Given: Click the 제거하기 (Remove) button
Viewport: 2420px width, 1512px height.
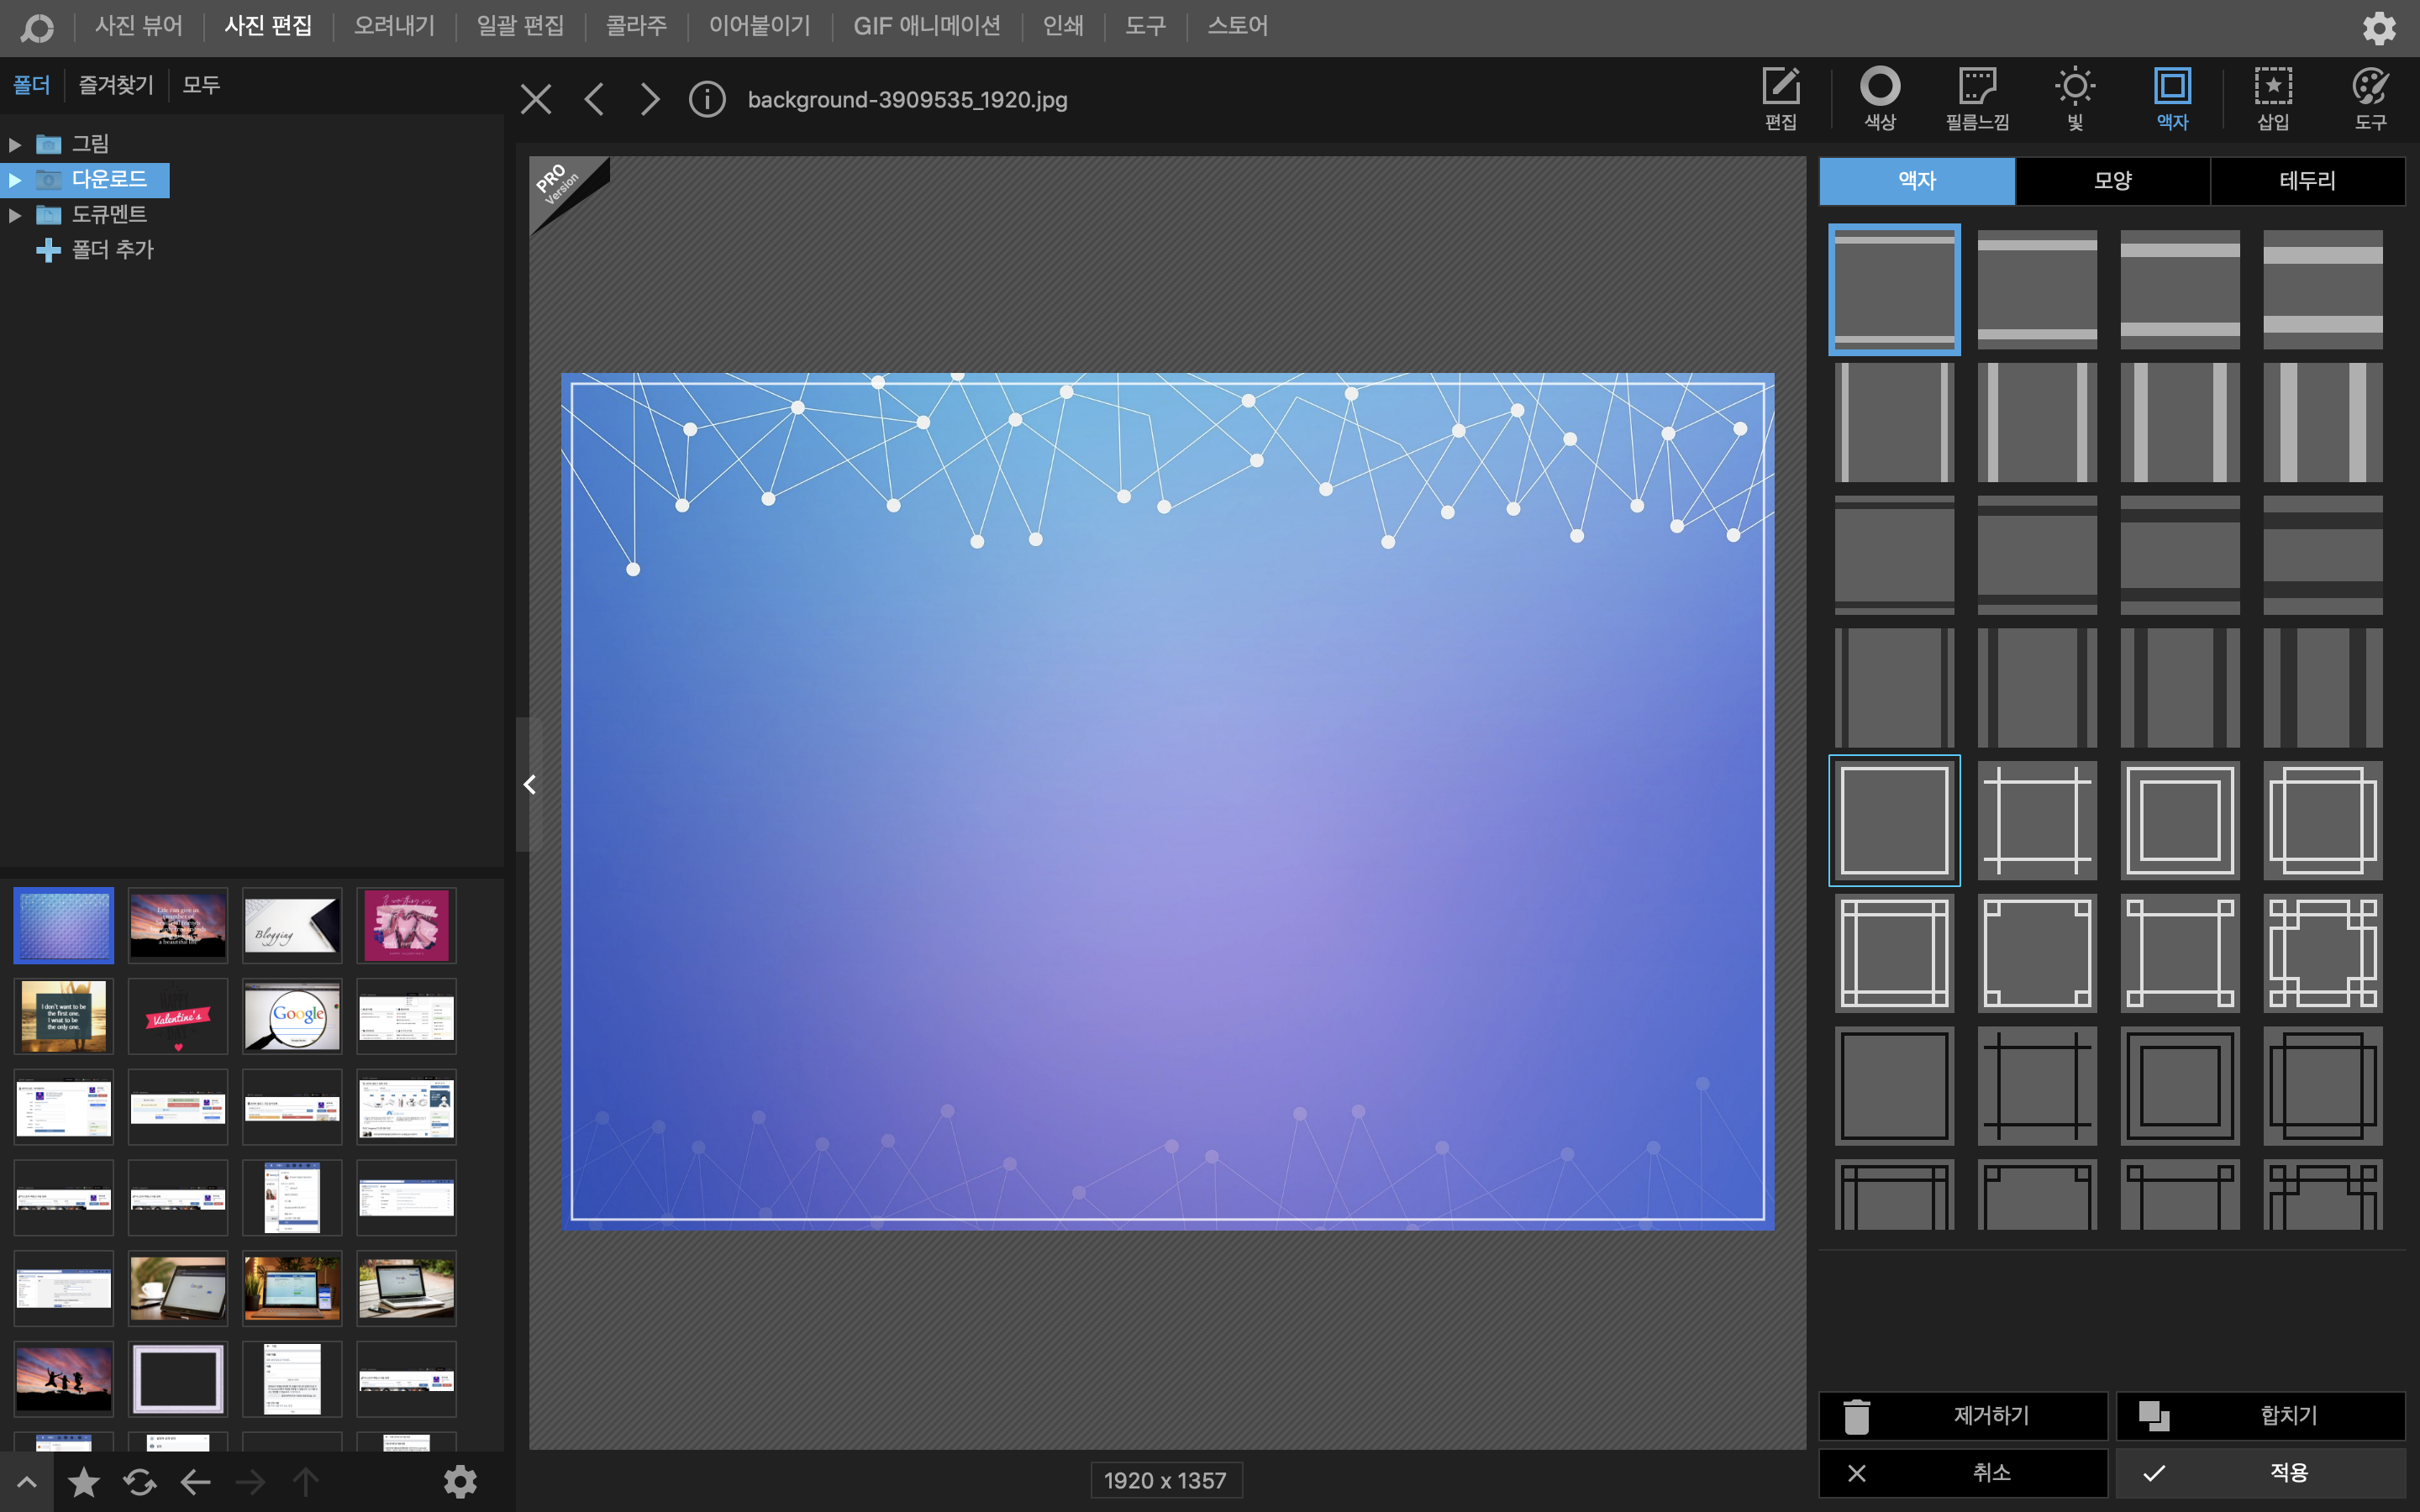Looking at the screenshot, I should pos(1962,1415).
